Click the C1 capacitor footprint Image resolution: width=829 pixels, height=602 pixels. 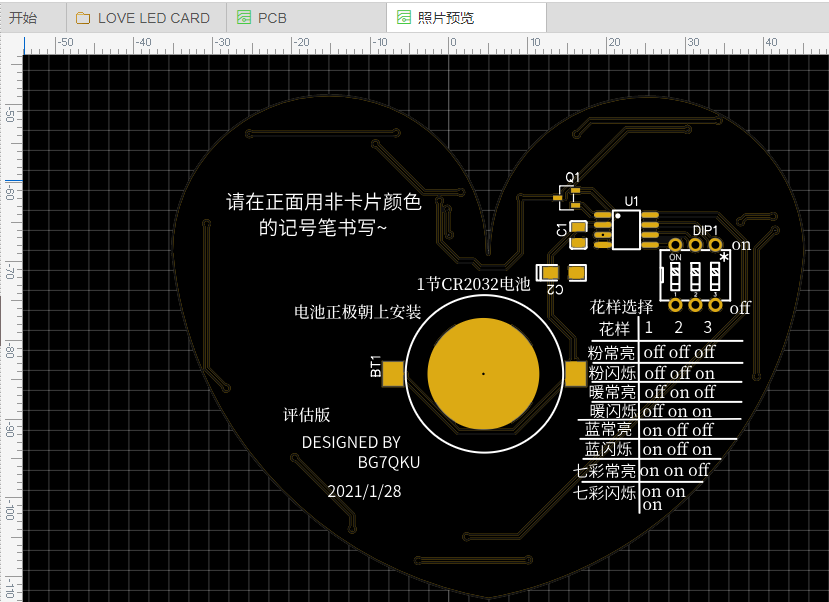[x=579, y=234]
